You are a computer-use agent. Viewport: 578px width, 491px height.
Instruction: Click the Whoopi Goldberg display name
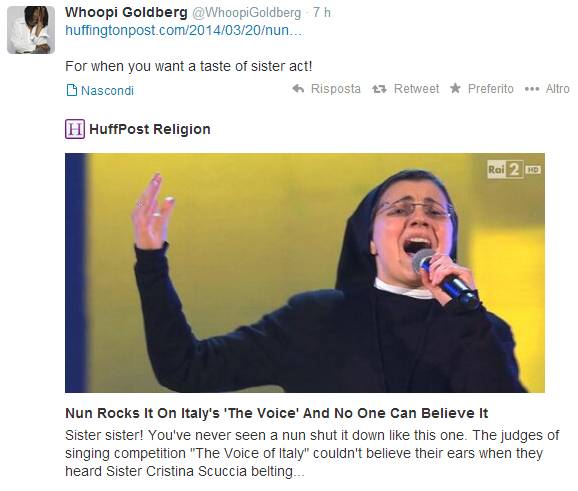[x=126, y=13]
